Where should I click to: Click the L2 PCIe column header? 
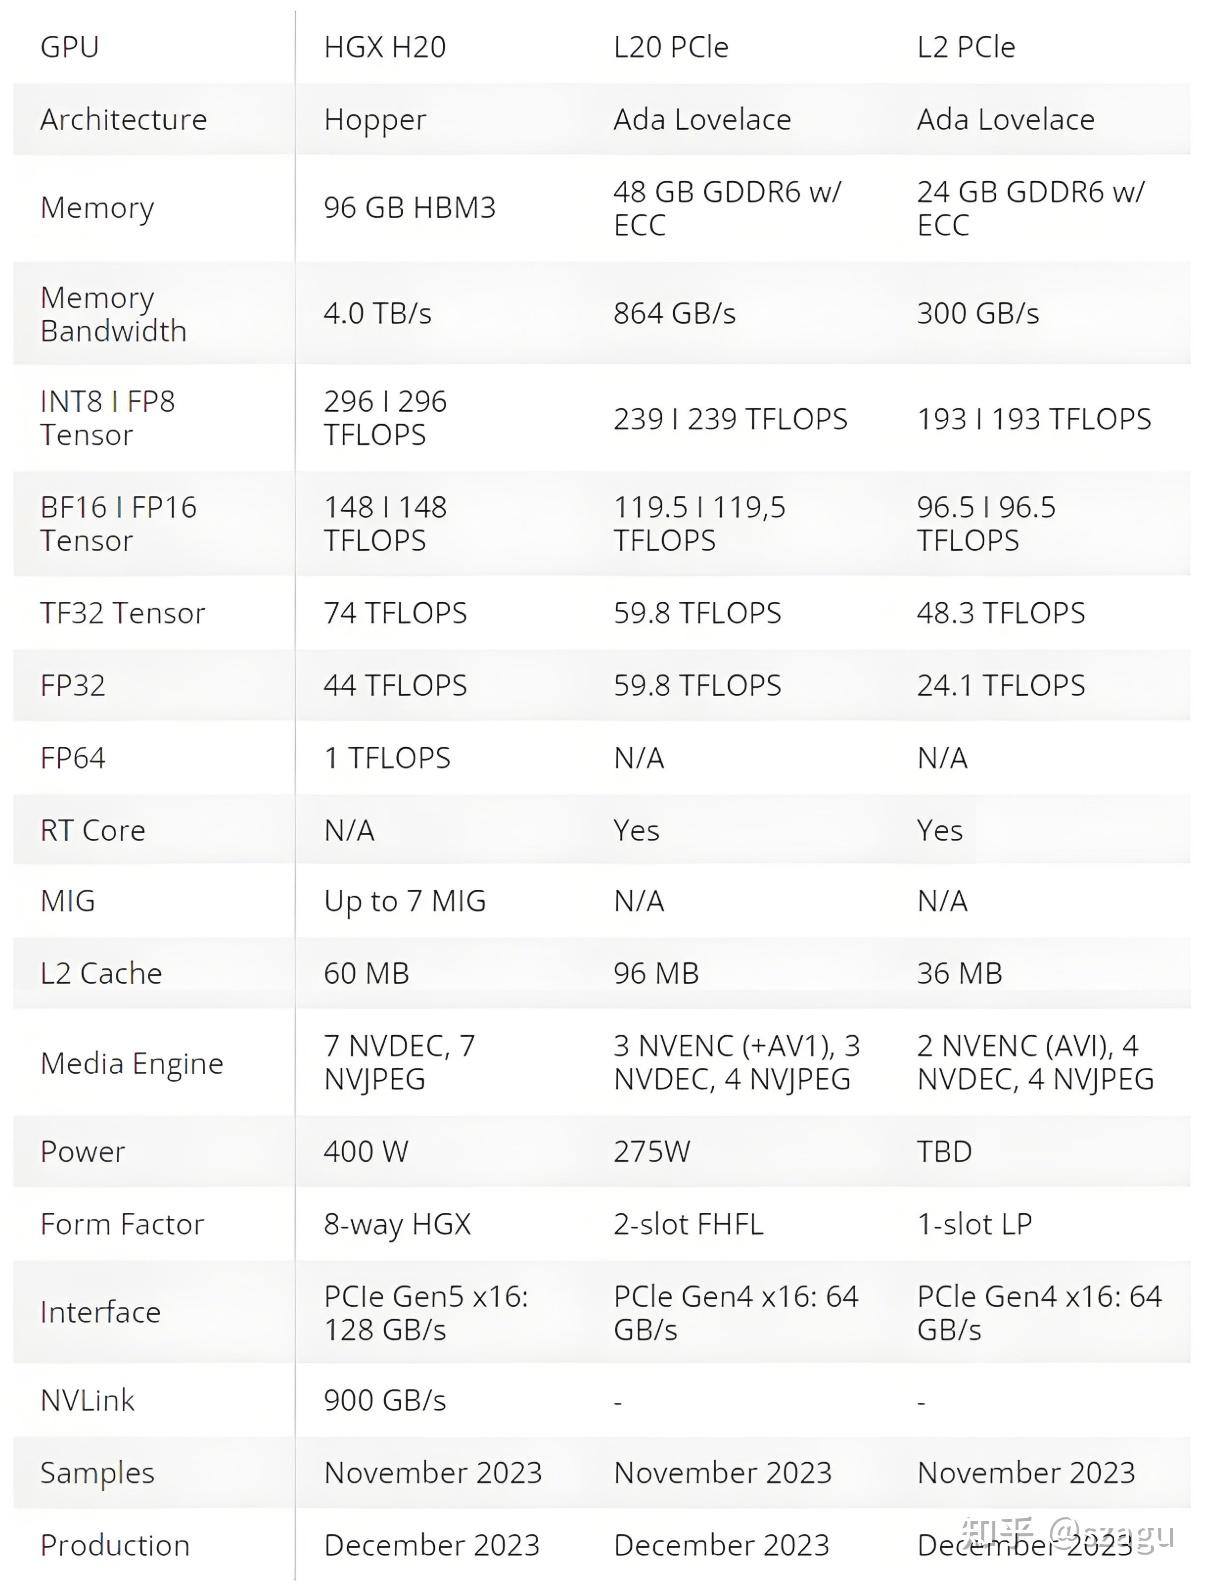point(965,47)
